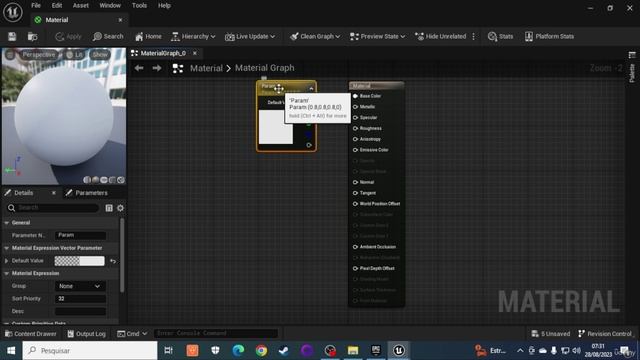Open the Details property matrix view icon
The image size is (640, 360).
coord(109,208)
